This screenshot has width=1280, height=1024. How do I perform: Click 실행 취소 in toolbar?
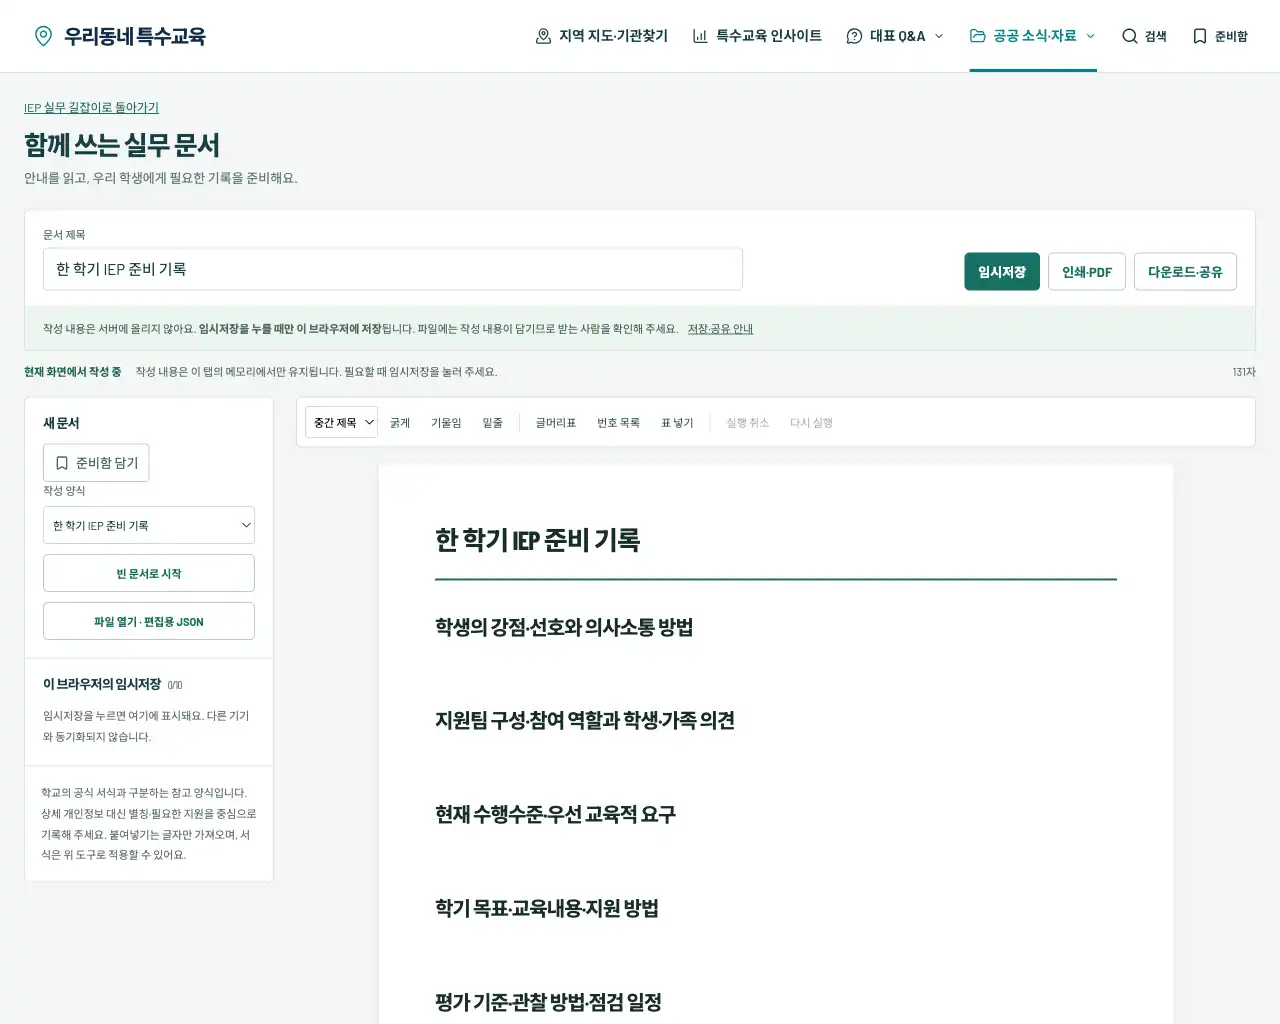(747, 423)
